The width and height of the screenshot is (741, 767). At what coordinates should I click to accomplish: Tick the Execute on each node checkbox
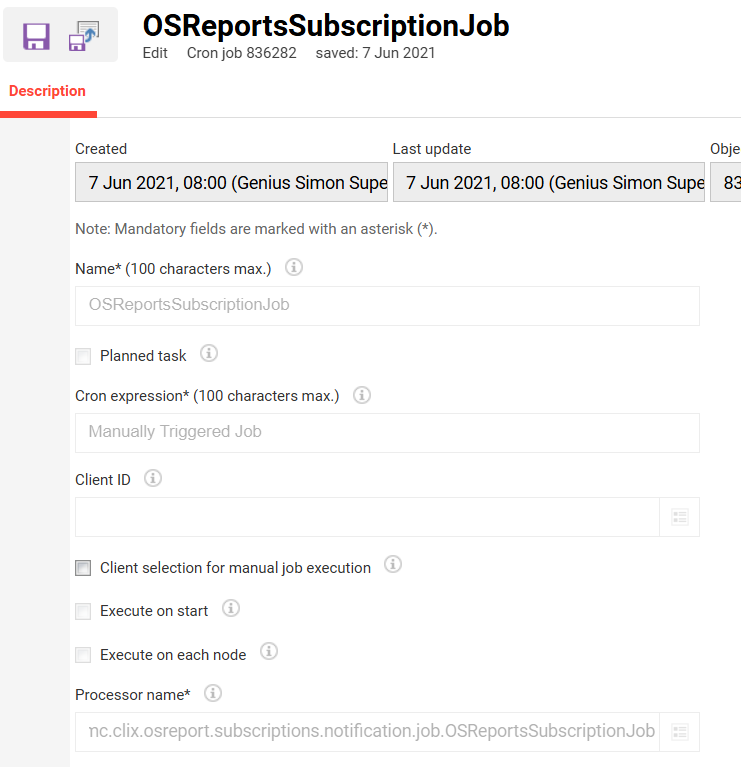(x=83, y=655)
